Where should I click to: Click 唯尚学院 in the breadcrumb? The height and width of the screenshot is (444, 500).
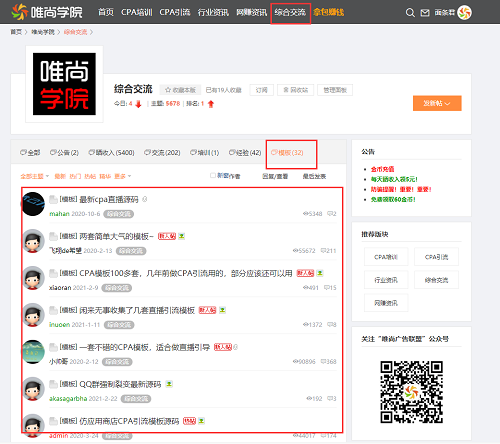point(43,32)
